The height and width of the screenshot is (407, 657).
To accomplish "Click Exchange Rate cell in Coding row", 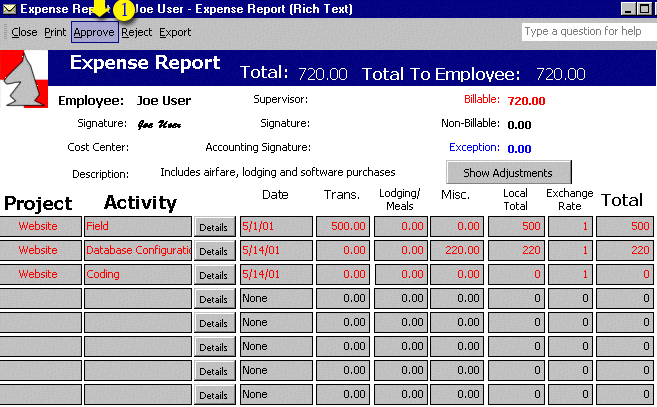I will pos(570,274).
